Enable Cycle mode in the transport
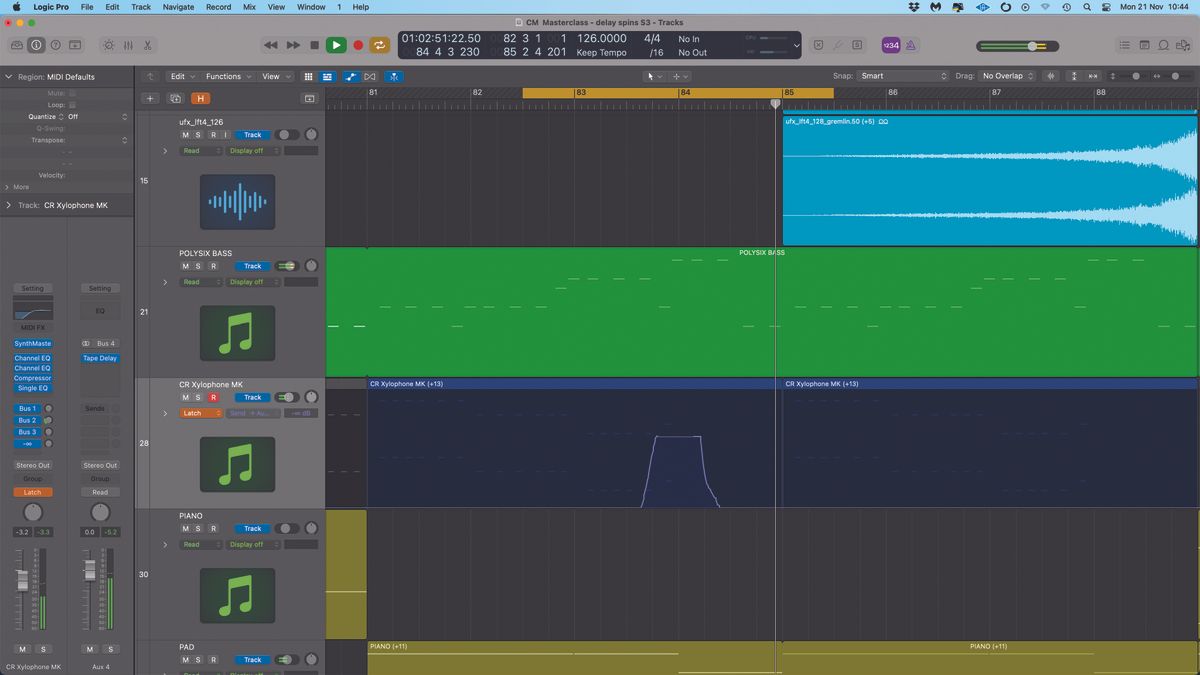This screenshot has width=1200, height=675. point(380,45)
